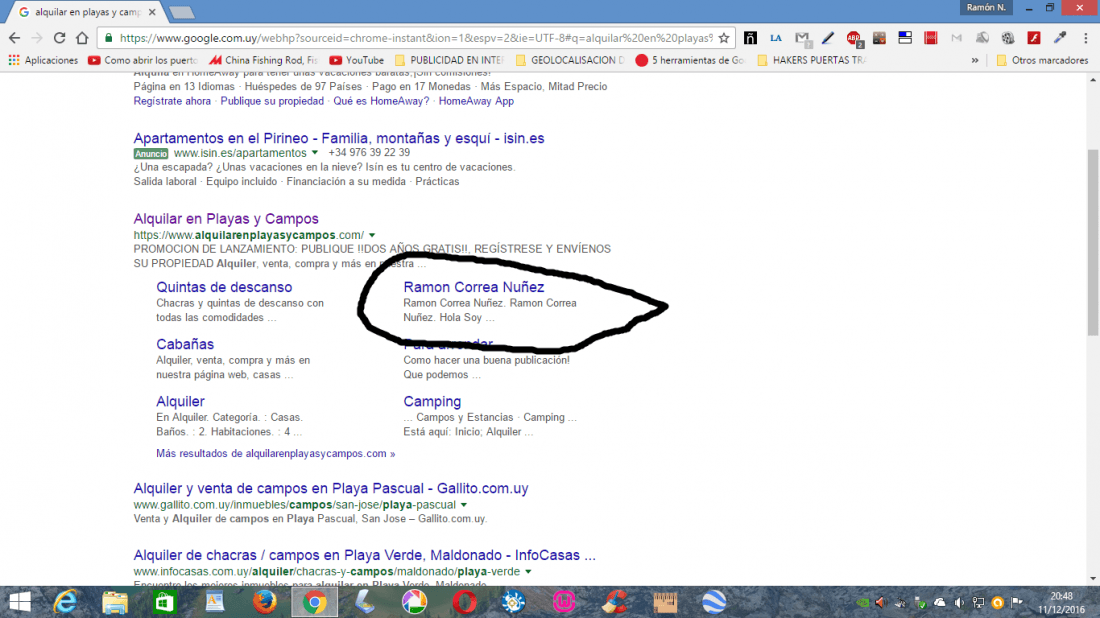Expand the alquilarenplayasycampos.com URL dropdown arrow
The image size is (1100, 618).
click(x=372, y=235)
